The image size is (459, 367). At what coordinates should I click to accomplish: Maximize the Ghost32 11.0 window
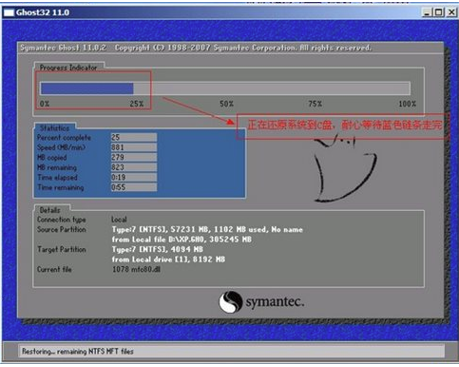pos(439,12)
